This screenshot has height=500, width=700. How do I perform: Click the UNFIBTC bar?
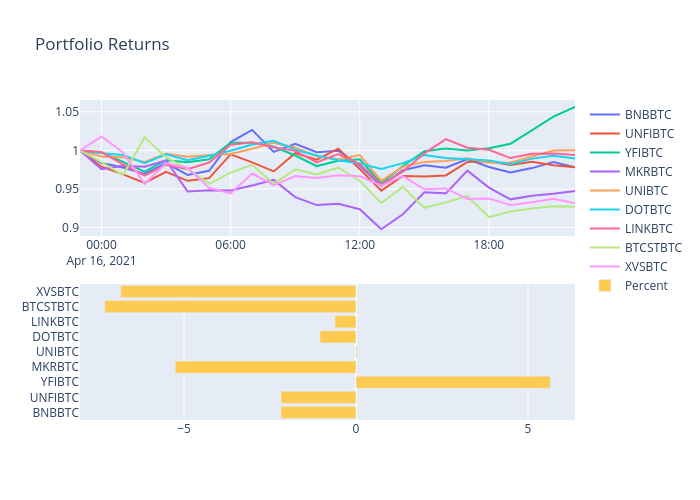pyautogui.click(x=318, y=397)
